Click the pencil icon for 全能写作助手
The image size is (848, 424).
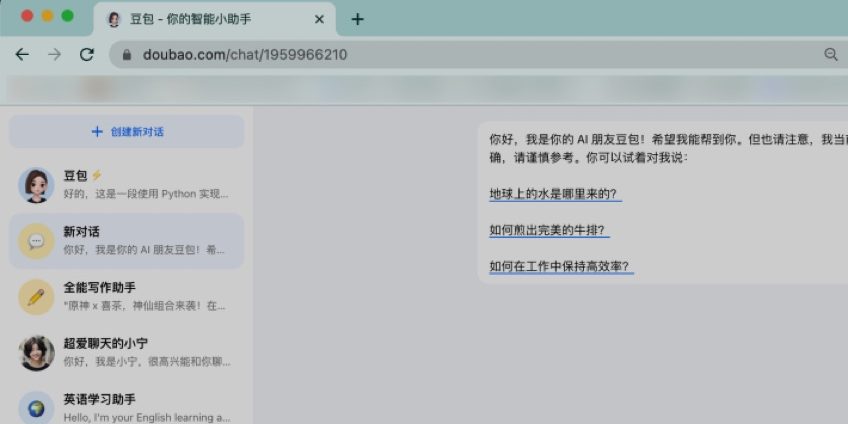[36, 297]
